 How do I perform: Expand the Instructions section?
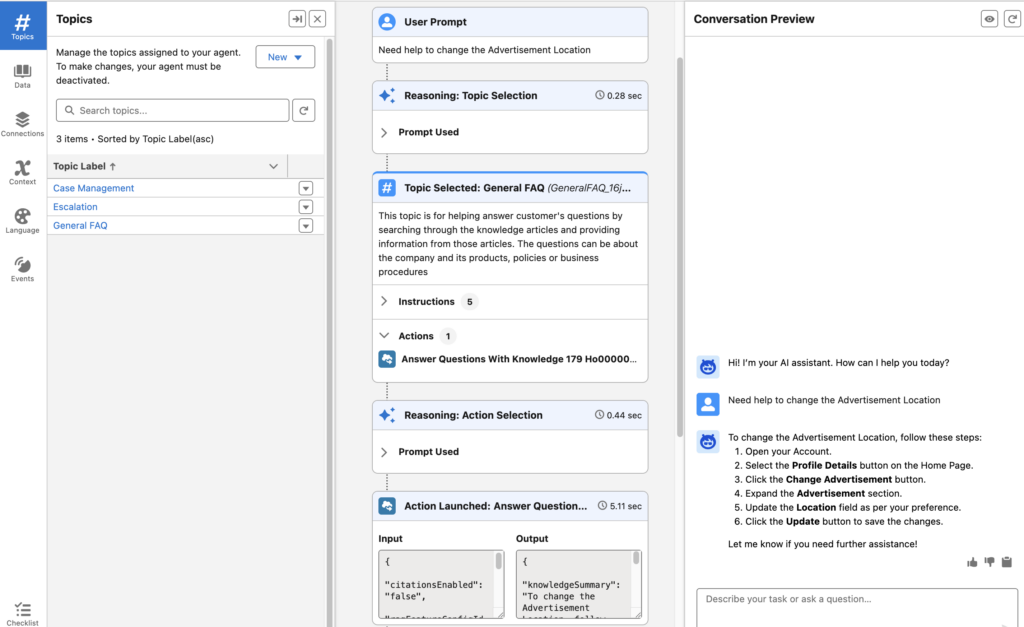click(385, 302)
